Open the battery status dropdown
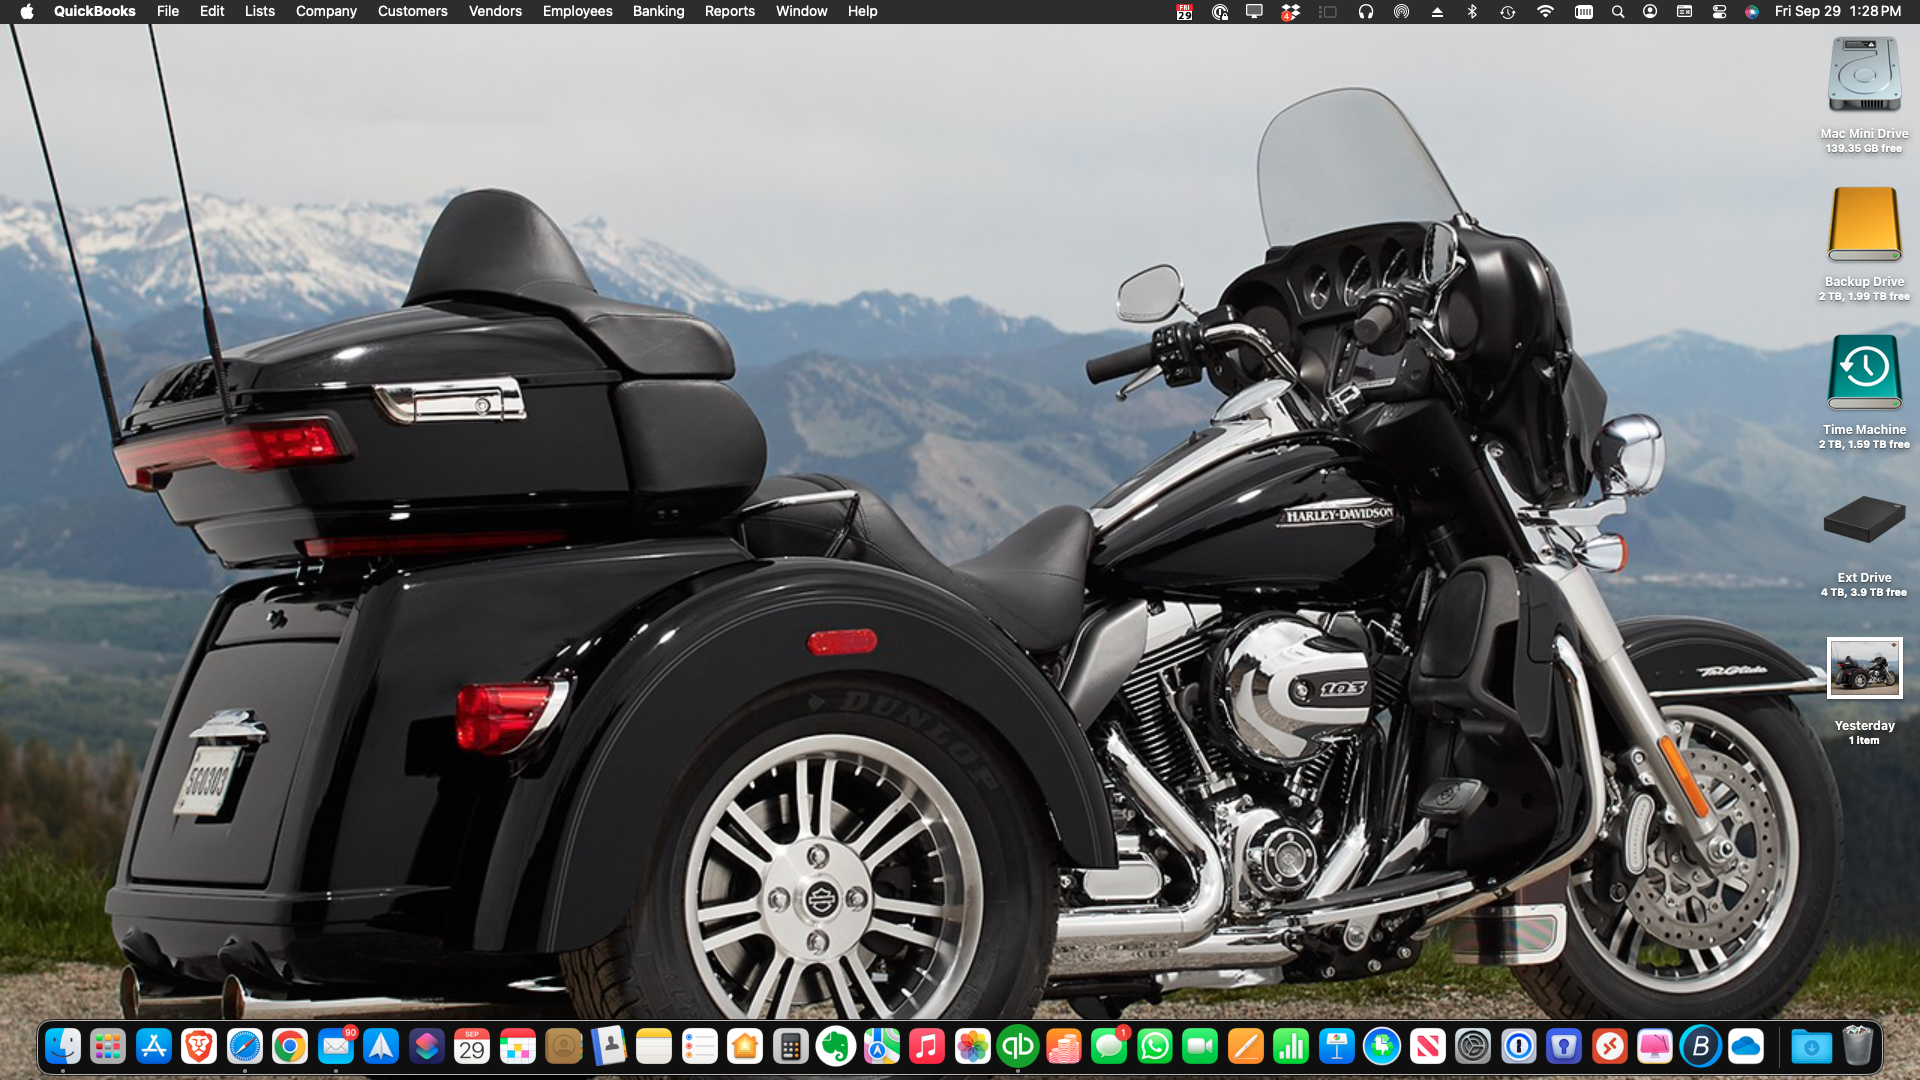 click(1585, 12)
